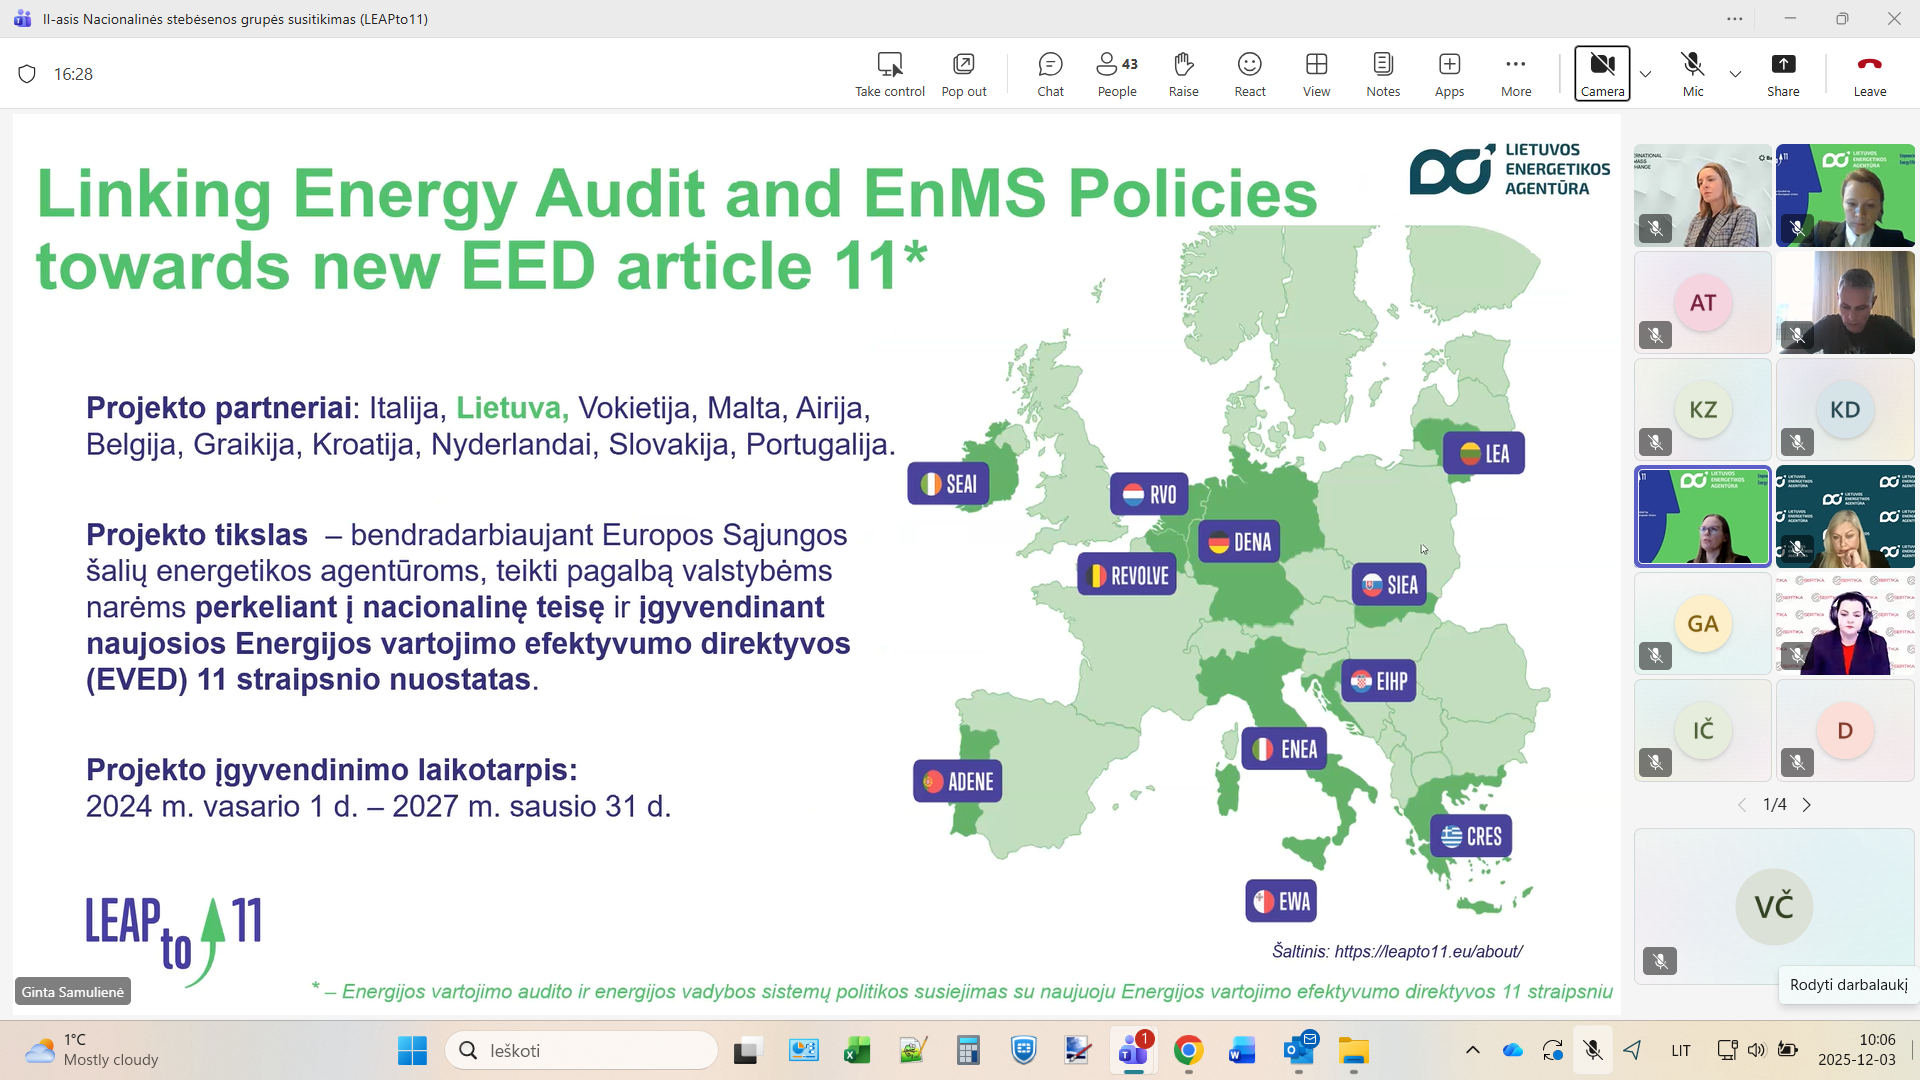1920x1080 pixels.
Task: Select the VČ participant tile
Action: pyautogui.click(x=1773, y=906)
